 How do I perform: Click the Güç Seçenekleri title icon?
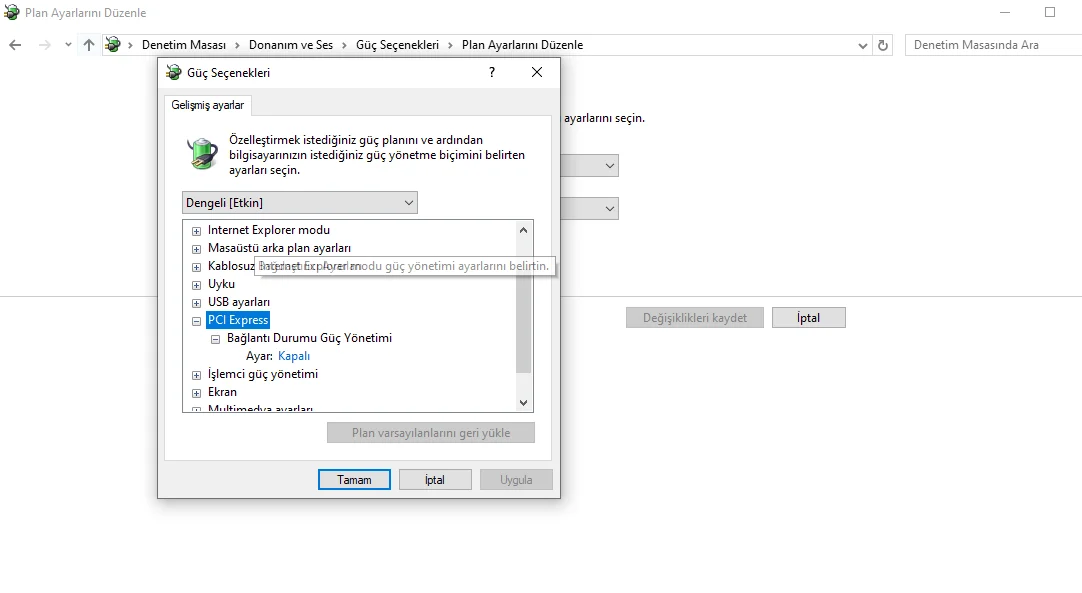click(x=174, y=72)
